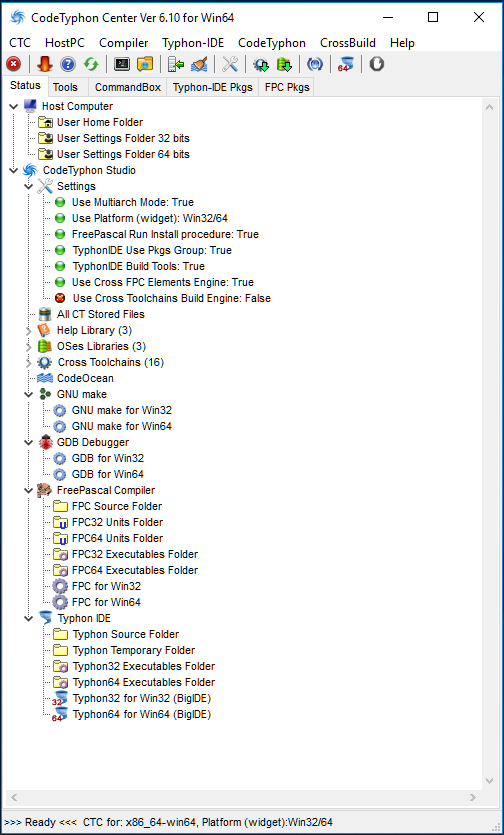Select 'TyphonIDE Build Tools: True' row
This screenshot has width=504, height=835.
pos(139,266)
